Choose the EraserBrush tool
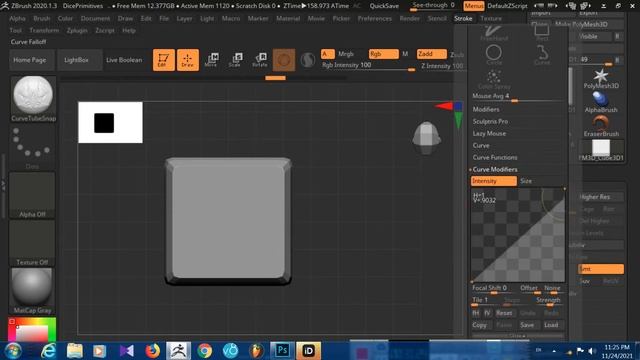This screenshot has width=640, height=360. click(601, 126)
